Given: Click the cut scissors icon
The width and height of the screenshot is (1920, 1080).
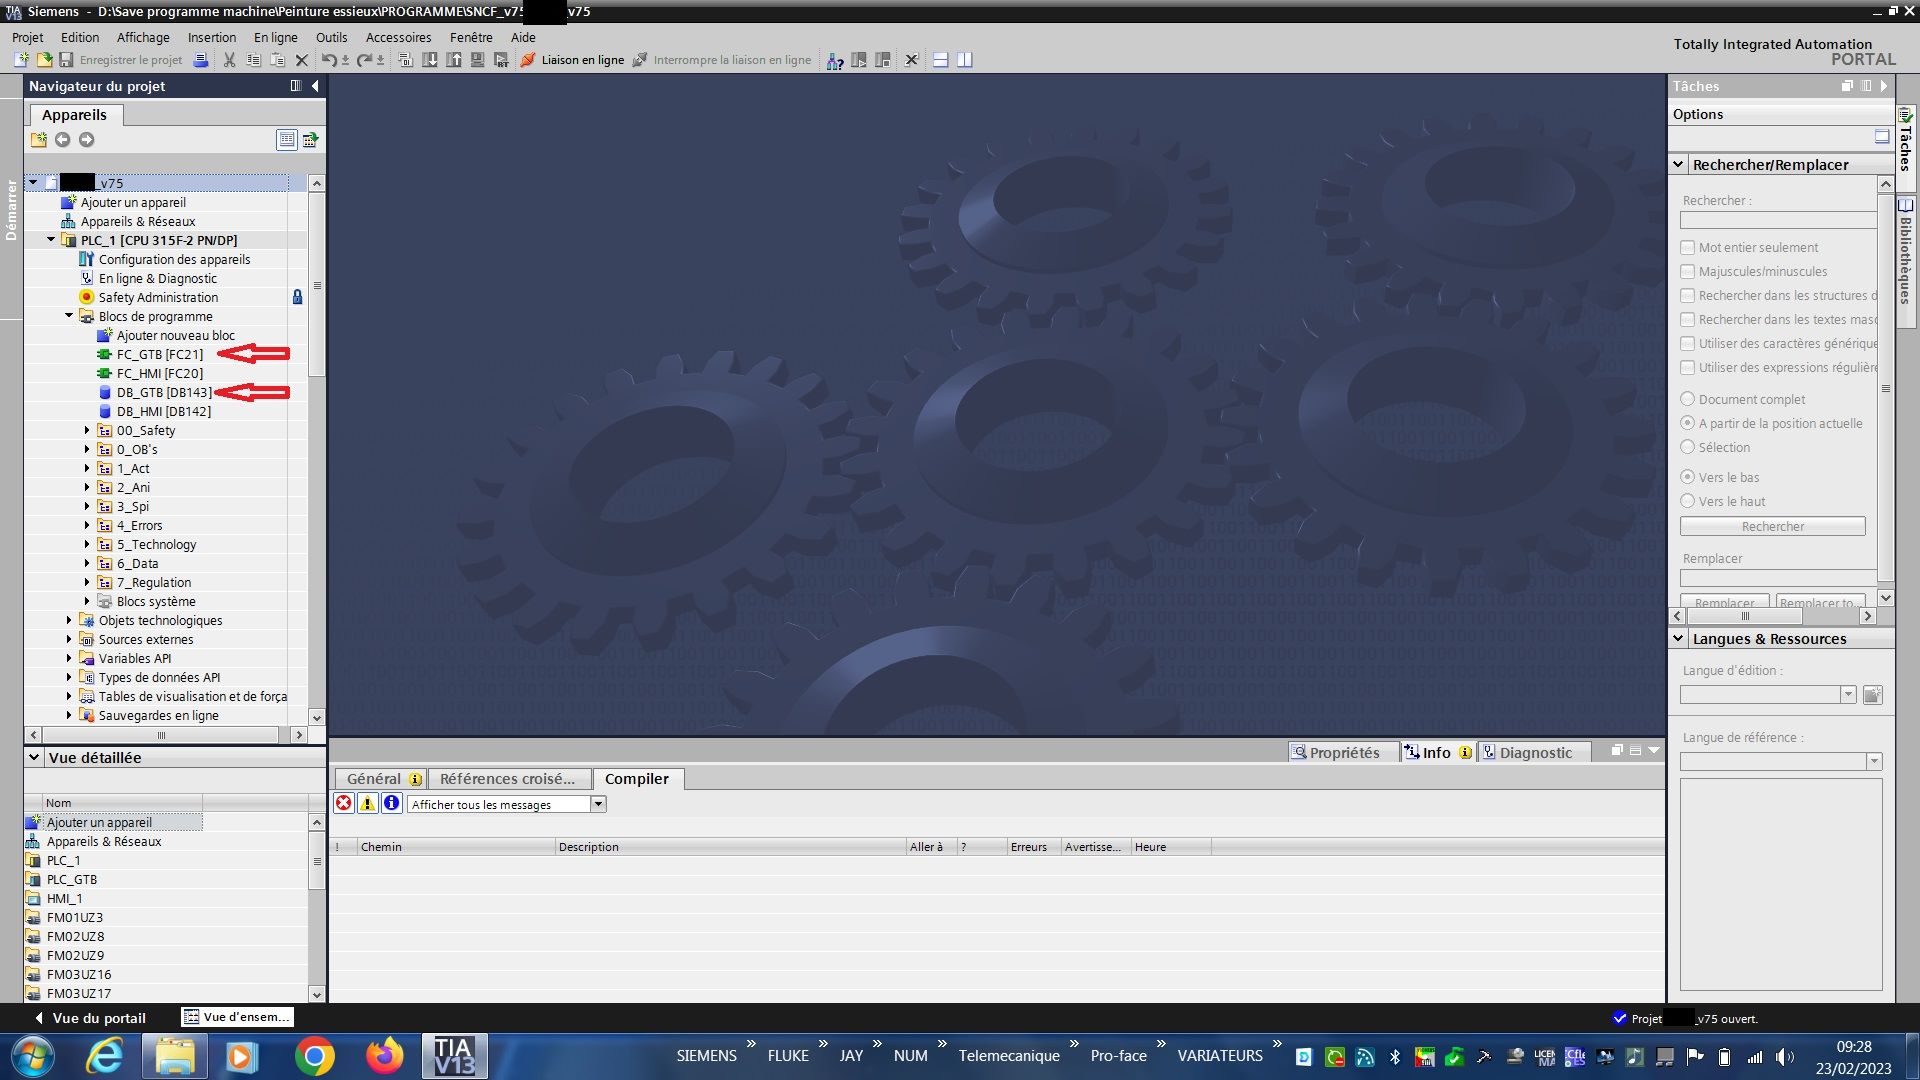Looking at the screenshot, I should point(229,60).
